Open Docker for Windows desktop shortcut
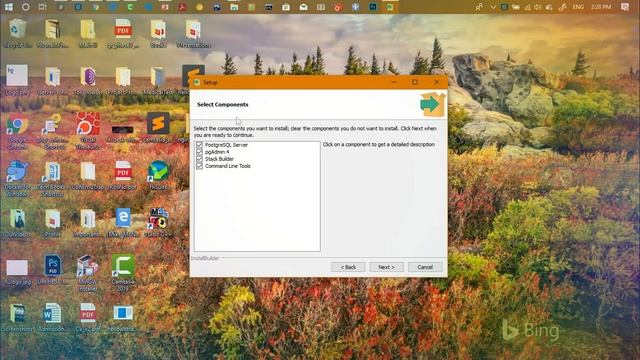Image resolution: width=640 pixels, height=360 pixels. (x=17, y=178)
